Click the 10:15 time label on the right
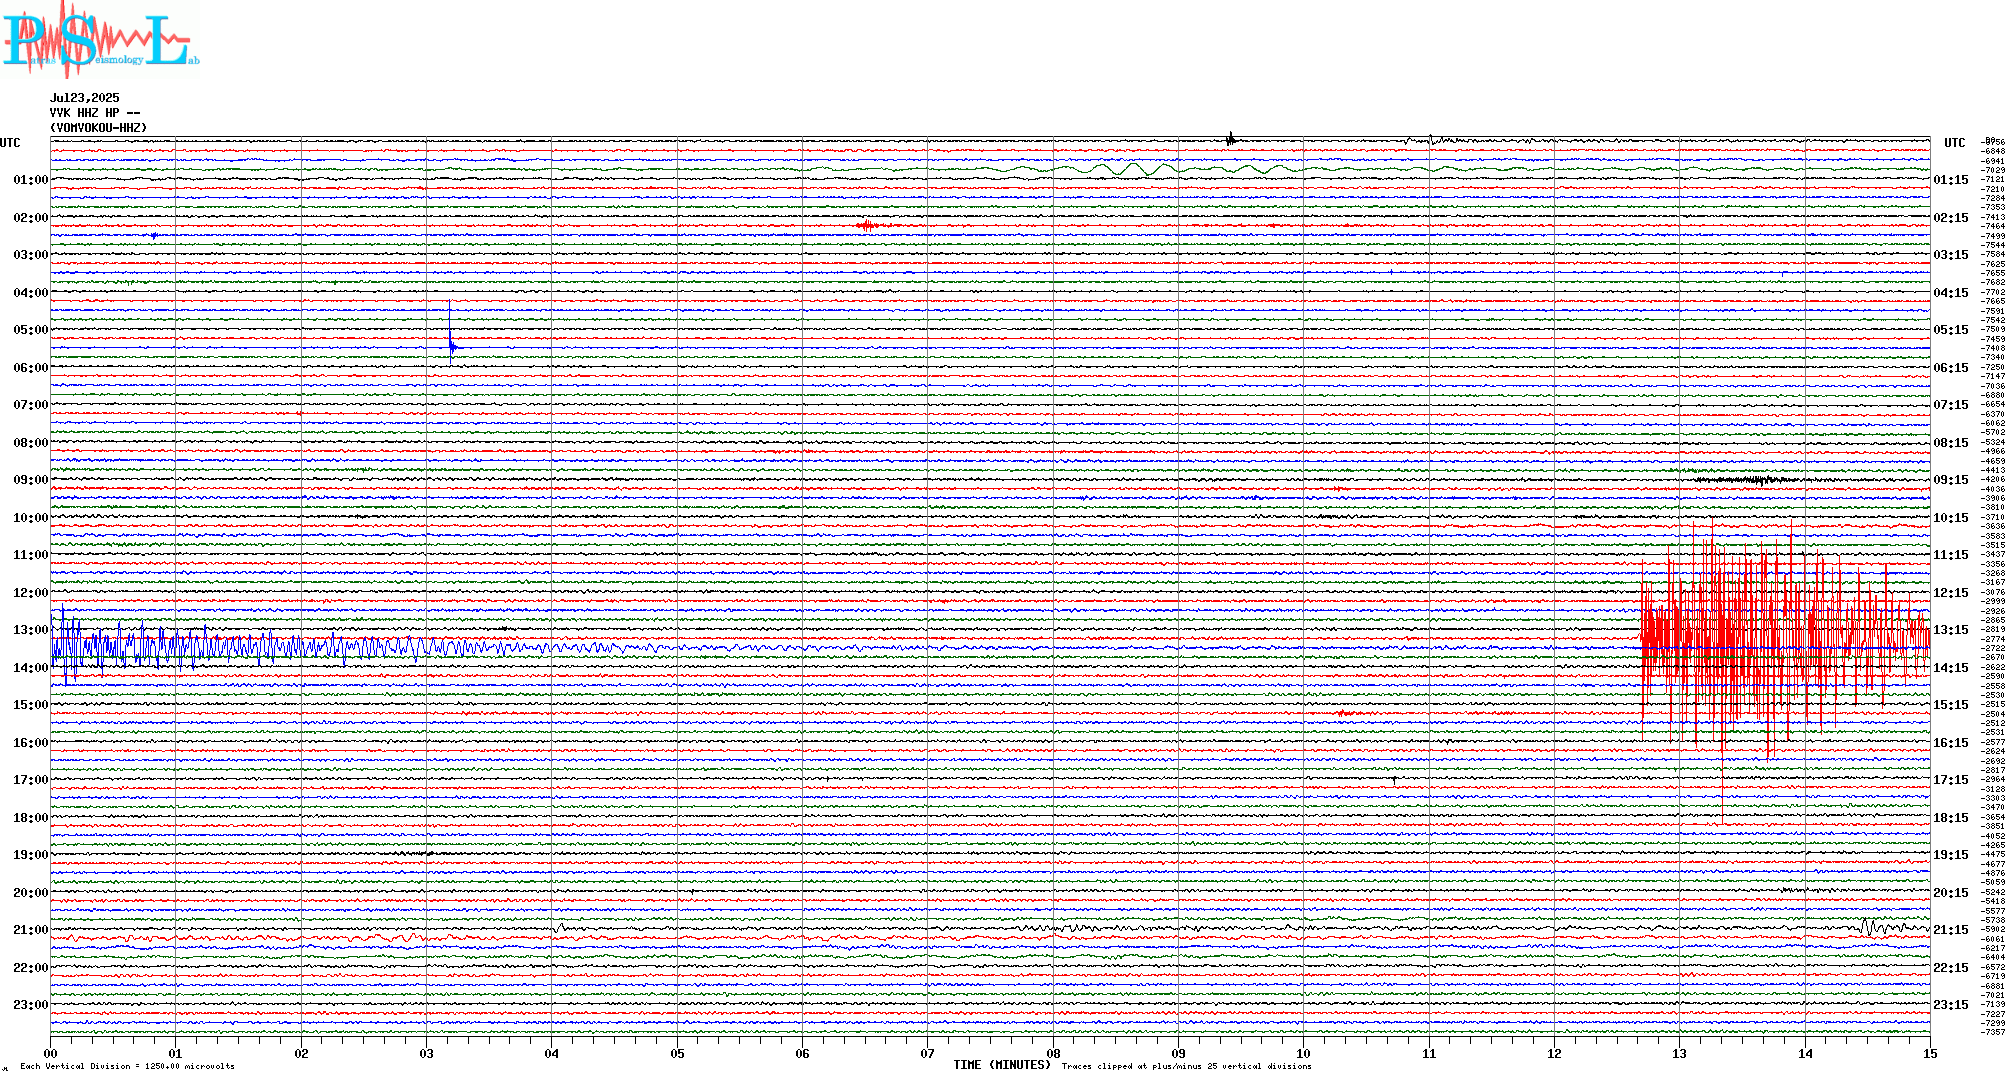This screenshot has width=2010, height=1080. pyautogui.click(x=1951, y=518)
